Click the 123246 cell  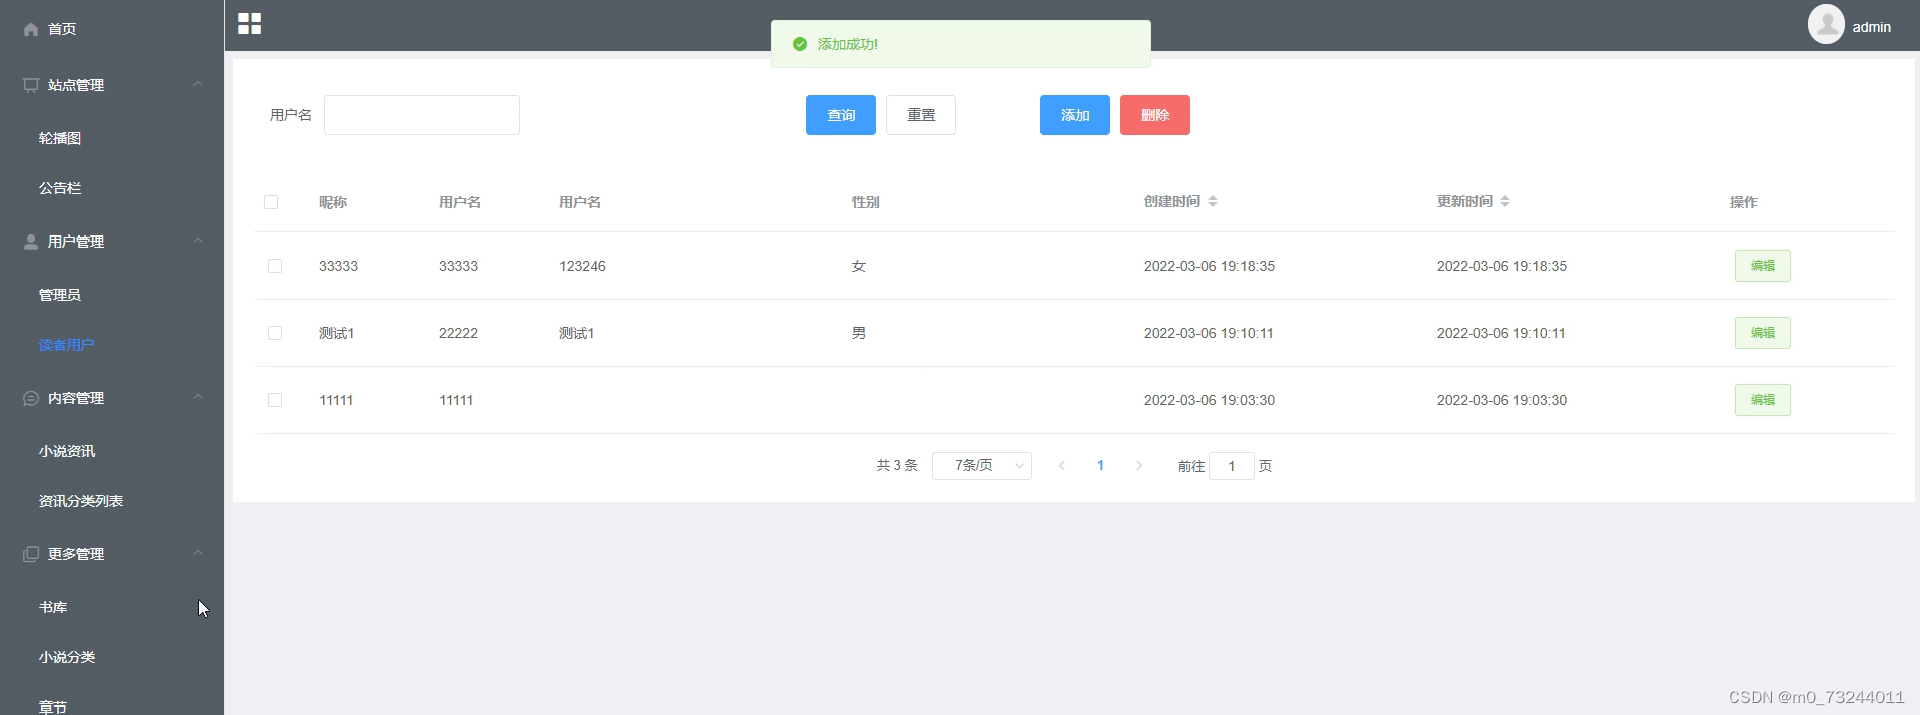coord(582,266)
